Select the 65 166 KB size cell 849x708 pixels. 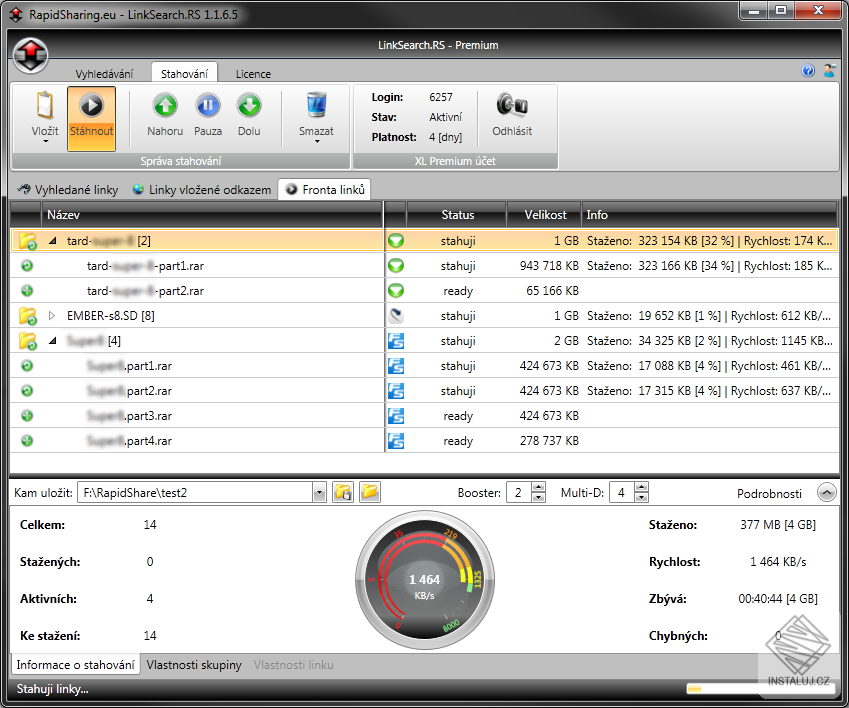pyautogui.click(x=552, y=291)
